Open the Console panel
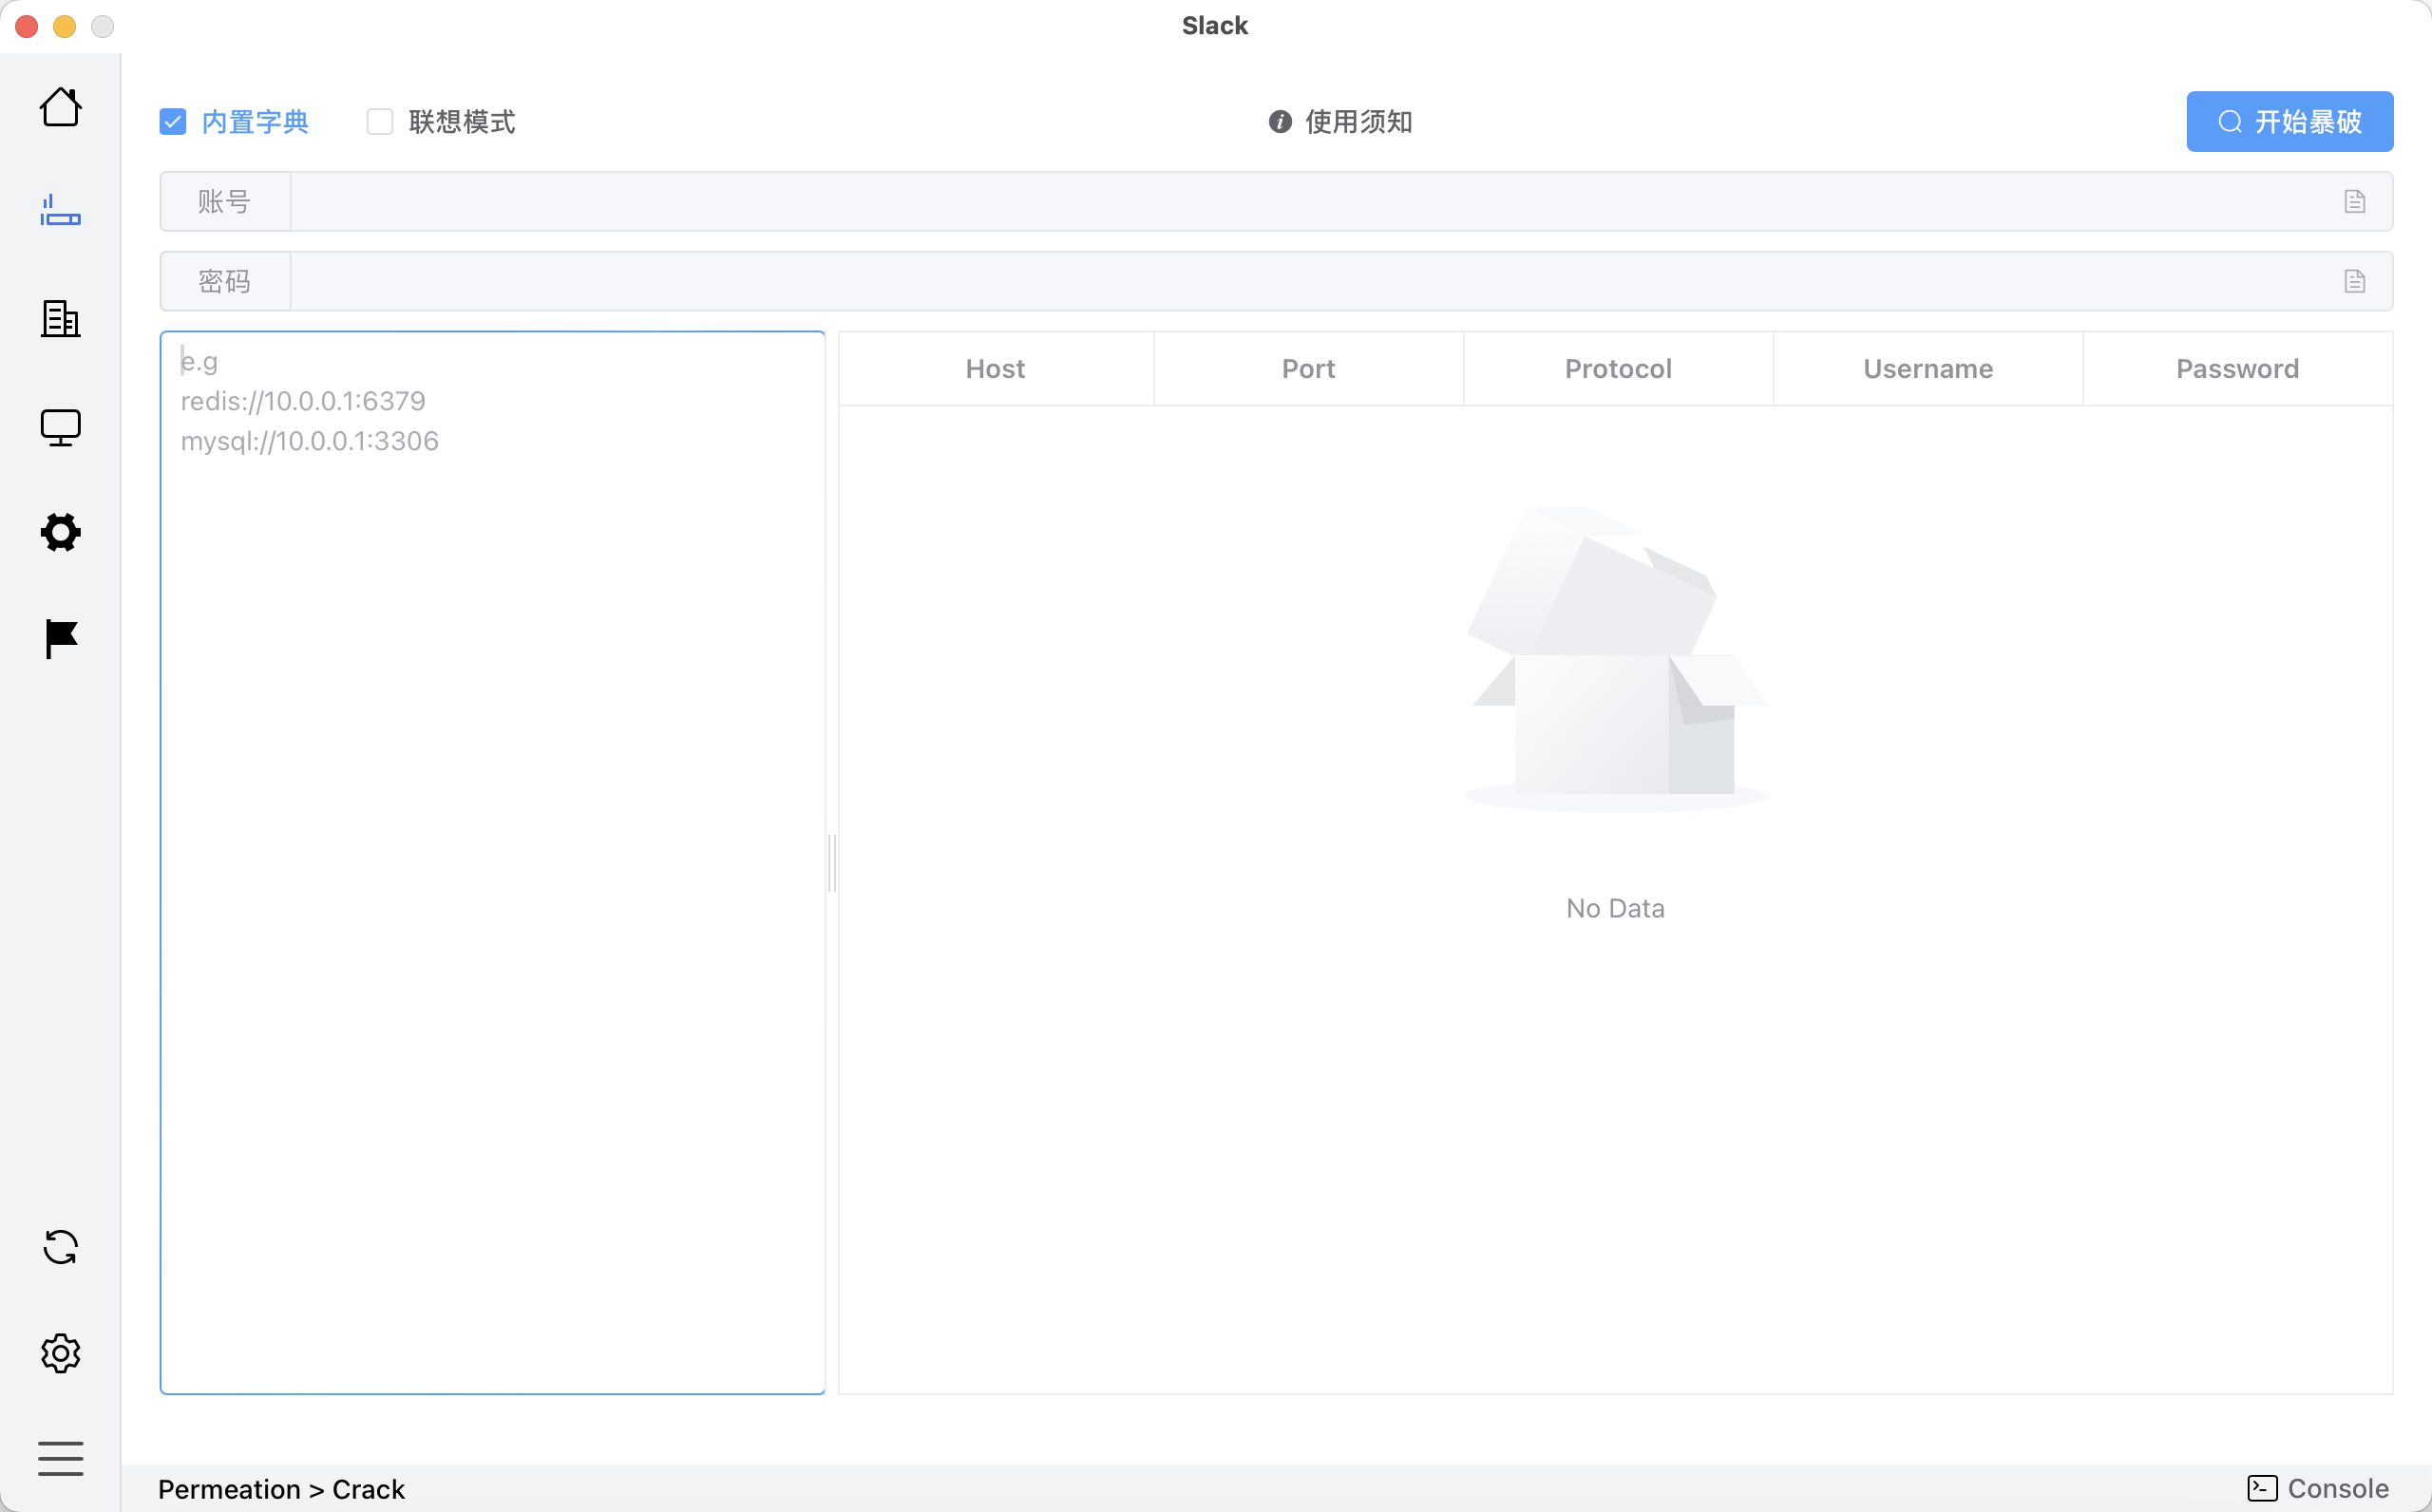The height and width of the screenshot is (1512, 2432). [2318, 1489]
